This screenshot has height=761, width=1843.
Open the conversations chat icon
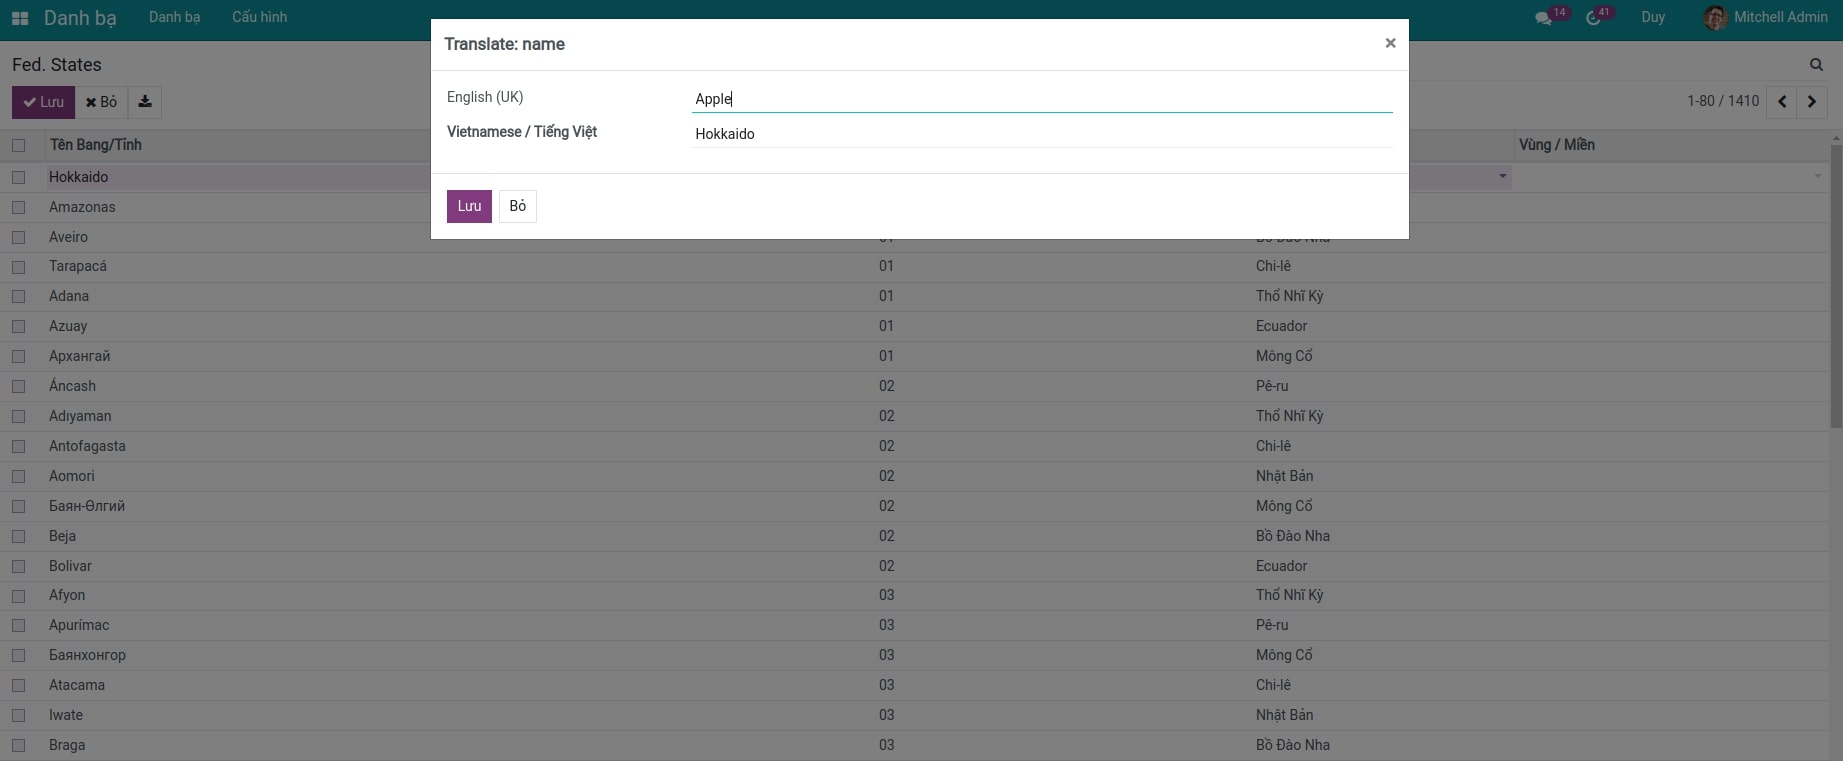pos(1543,18)
